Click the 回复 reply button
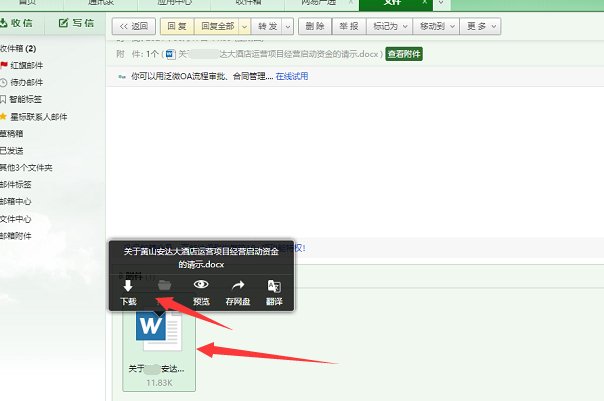Screen dimensions: 604x401 pyautogui.click(x=177, y=26)
